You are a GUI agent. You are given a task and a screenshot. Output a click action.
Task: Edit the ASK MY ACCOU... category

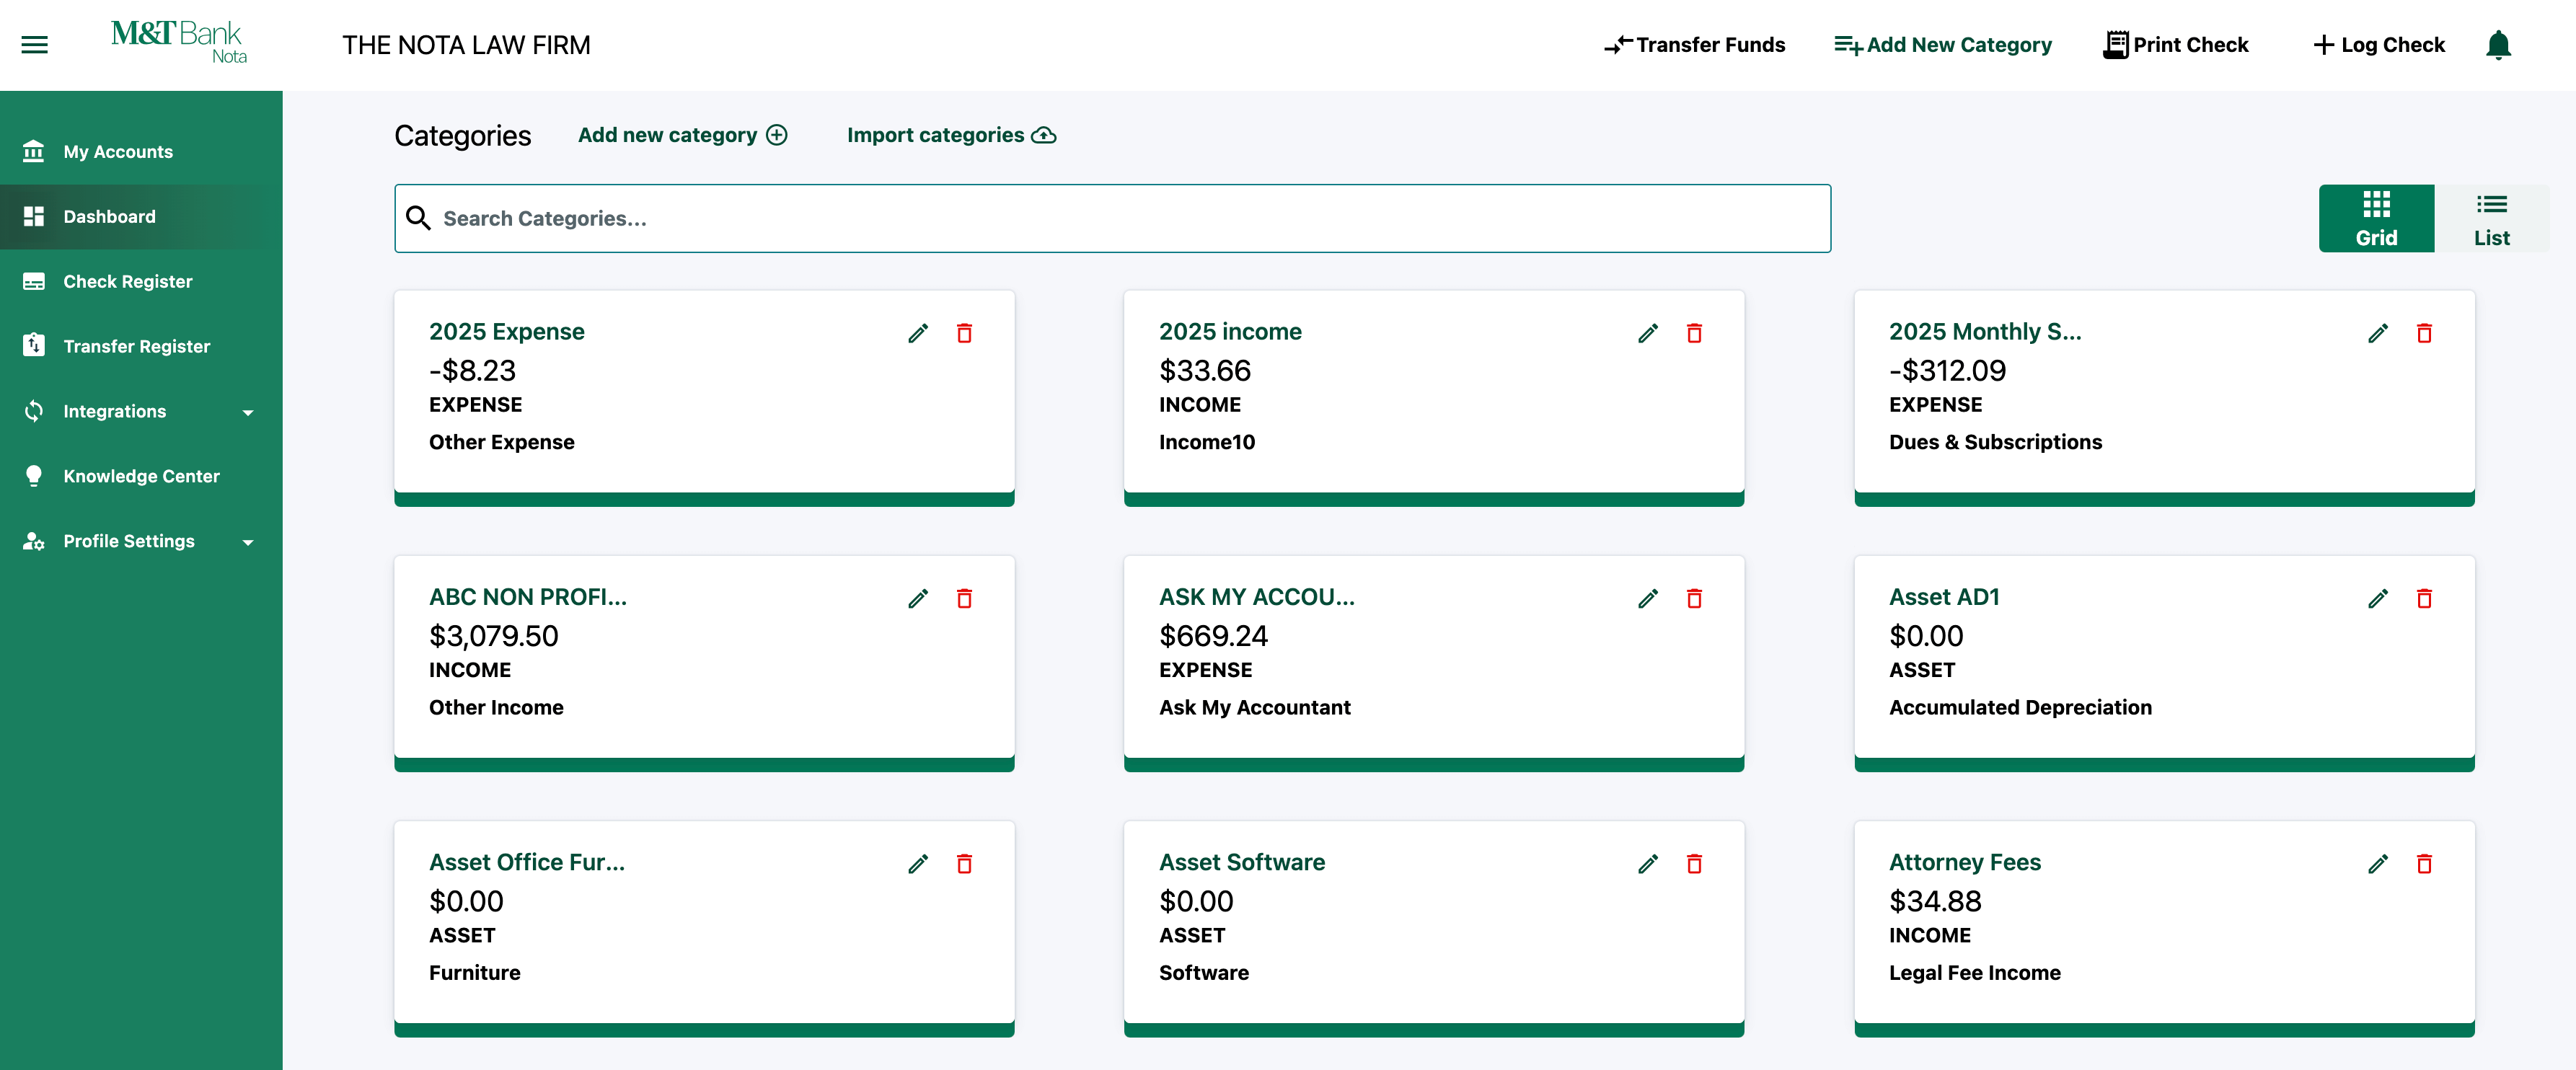tap(1648, 598)
